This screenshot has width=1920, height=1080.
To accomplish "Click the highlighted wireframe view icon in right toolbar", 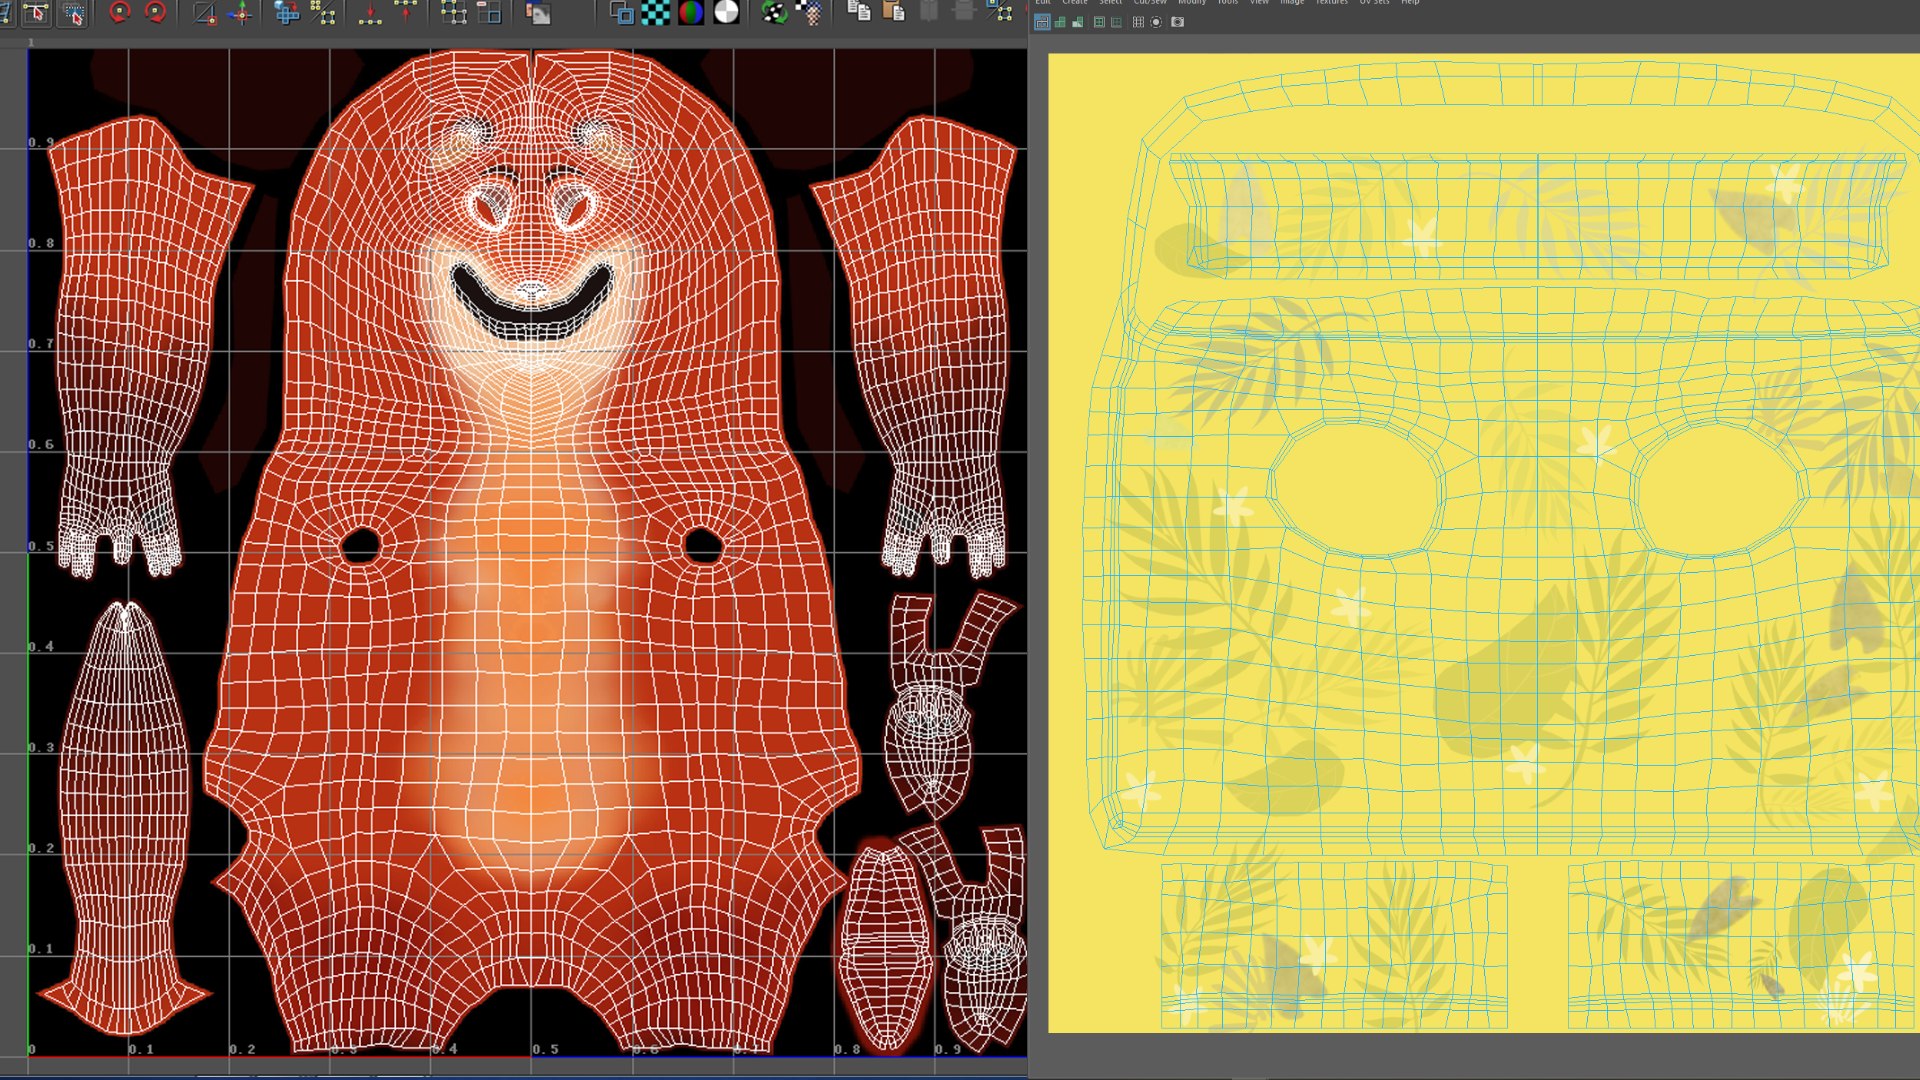I will 1042,22.
